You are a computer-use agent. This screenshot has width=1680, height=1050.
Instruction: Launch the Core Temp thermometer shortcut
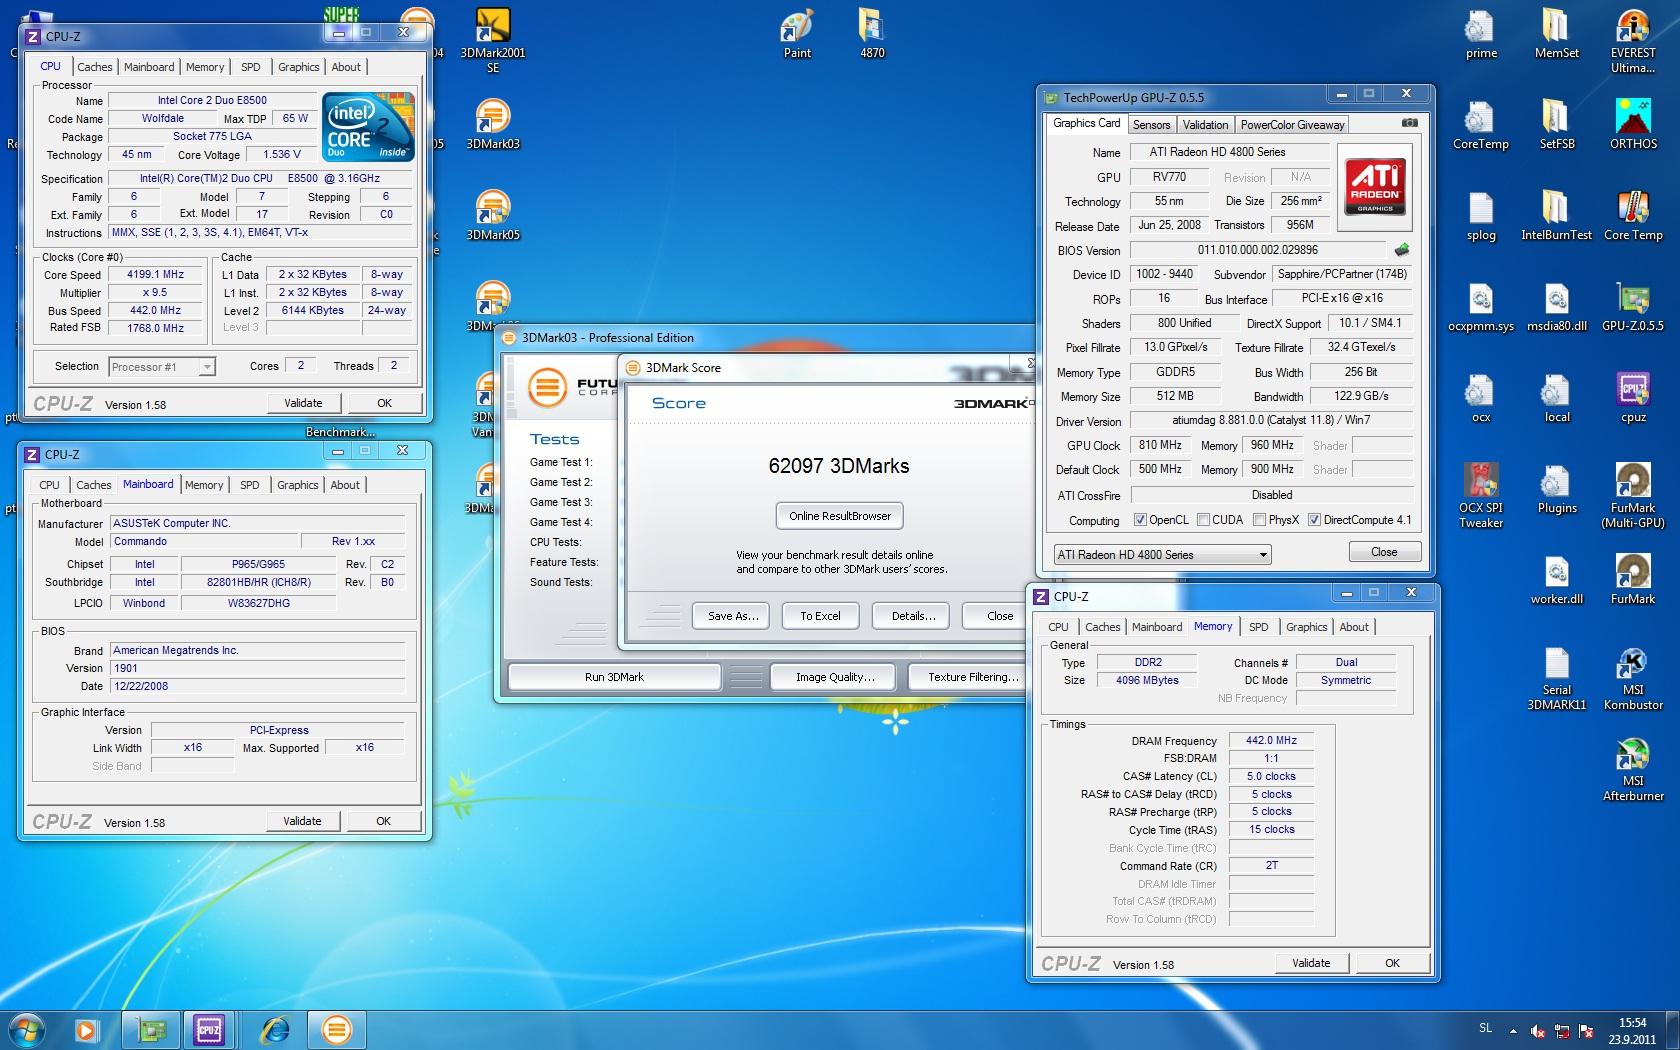point(1632,217)
